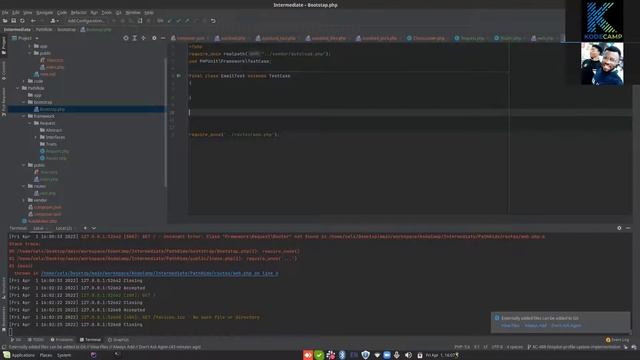Viewport: 640px width, 360px height.
Task: Switch to composer.json editor tab
Action: tap(190, 38)
